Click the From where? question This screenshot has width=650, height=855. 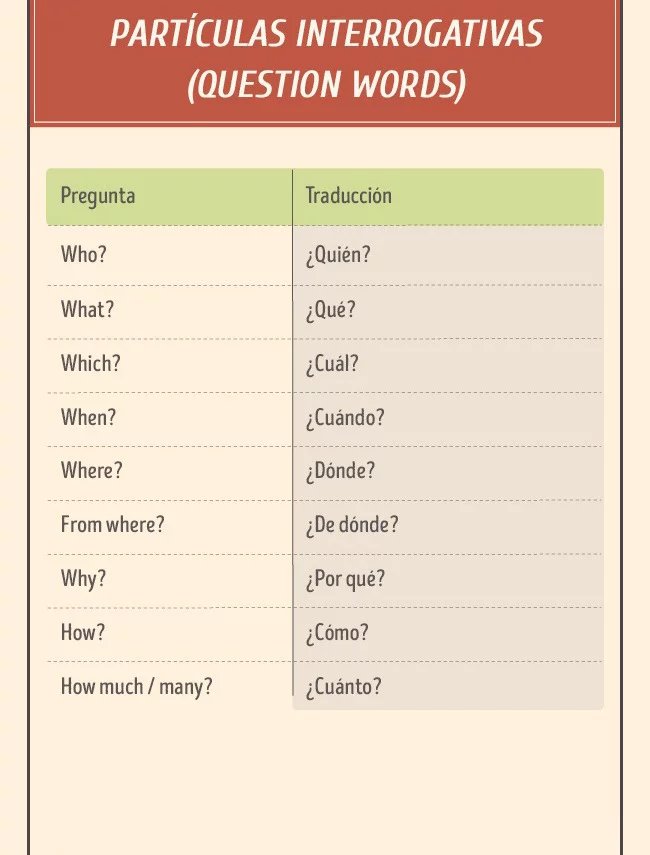(x=112, y=524)
